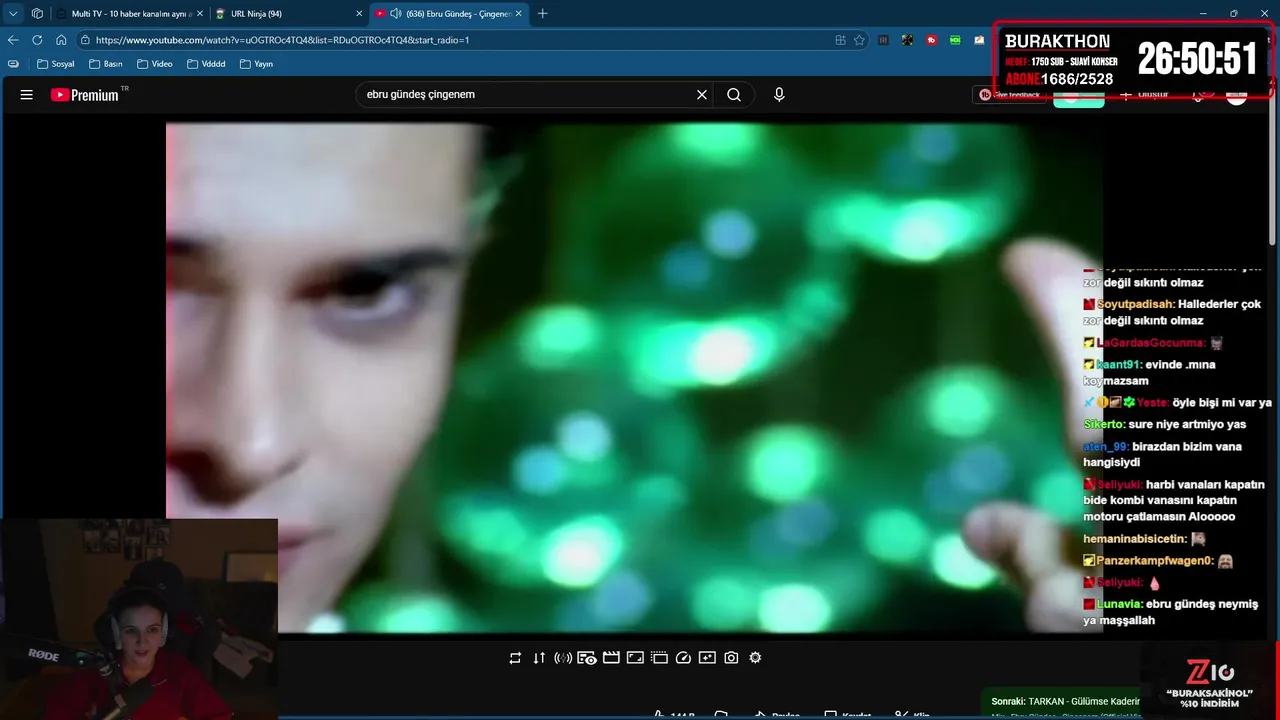Viewport: 1280px width, 720px height.
Task: Click chat username Panzerkampfwagen0
Action: coord(1154,560)
